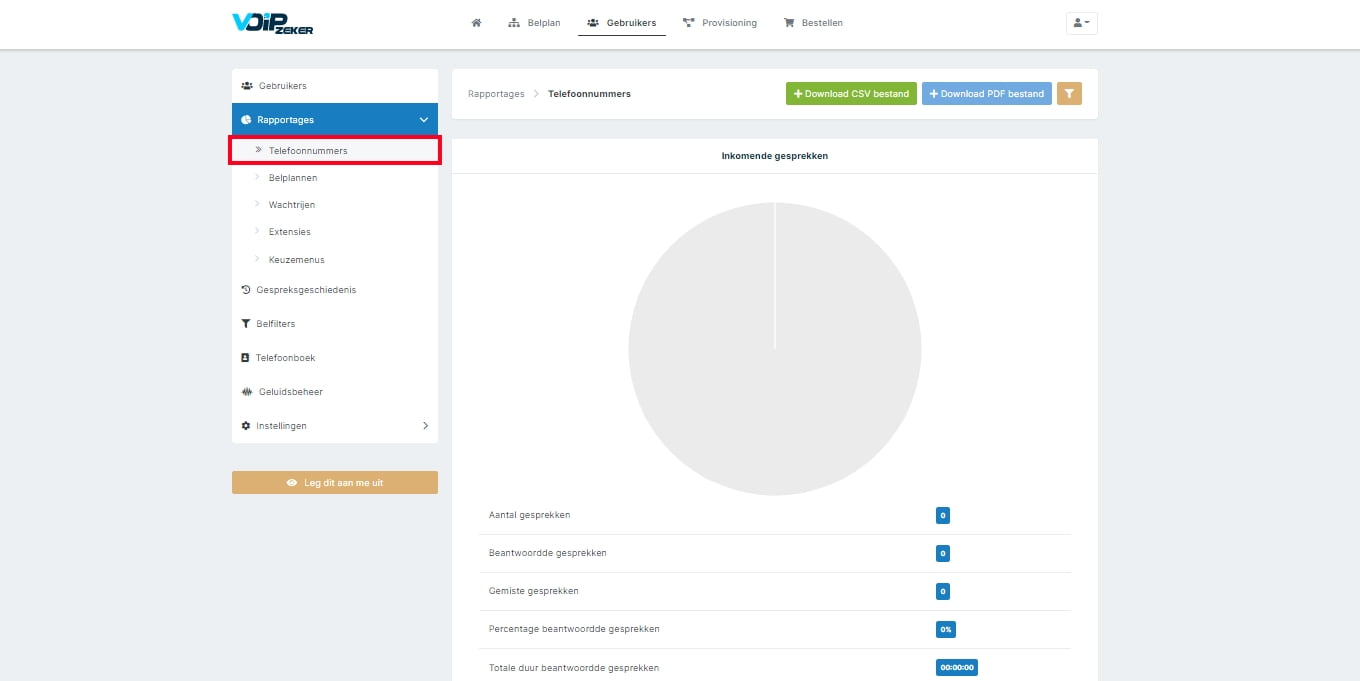Viewport: 1360px width, 681px height.
Task: Click the sidebar Gebruikers people icon
Action: tap(247, 86)
